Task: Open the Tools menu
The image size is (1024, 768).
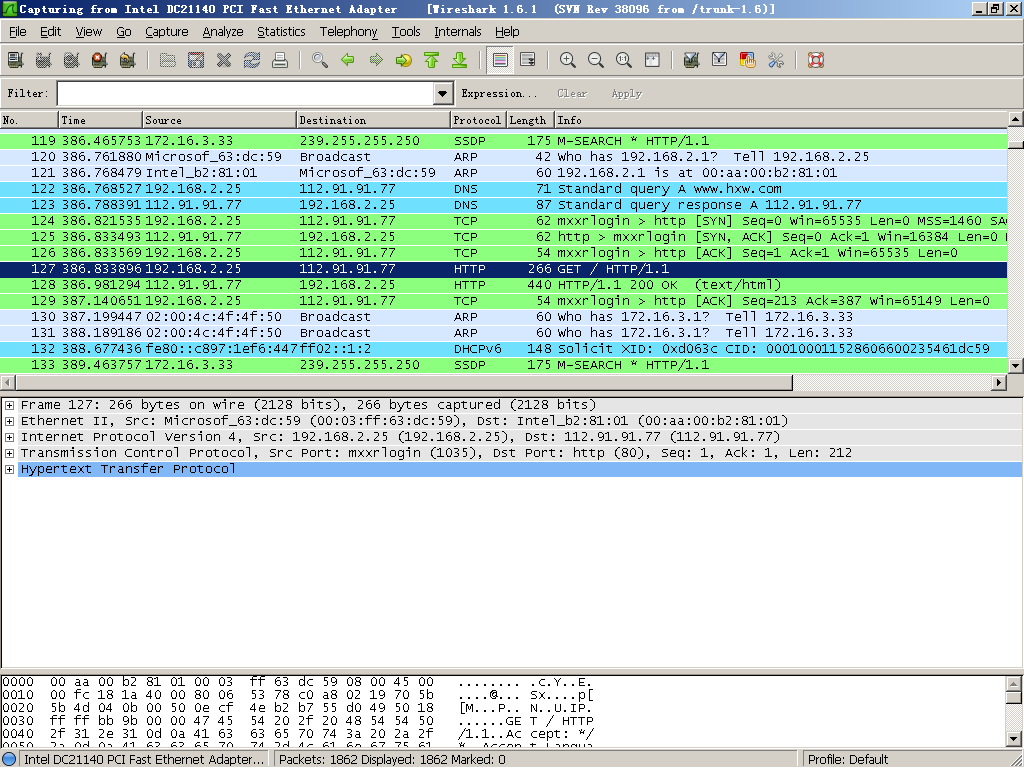Action: [406, 32]
